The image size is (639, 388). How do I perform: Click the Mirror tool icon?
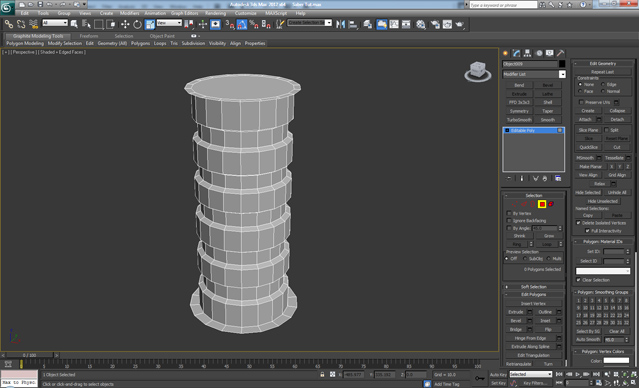click(x=341, y=24)
